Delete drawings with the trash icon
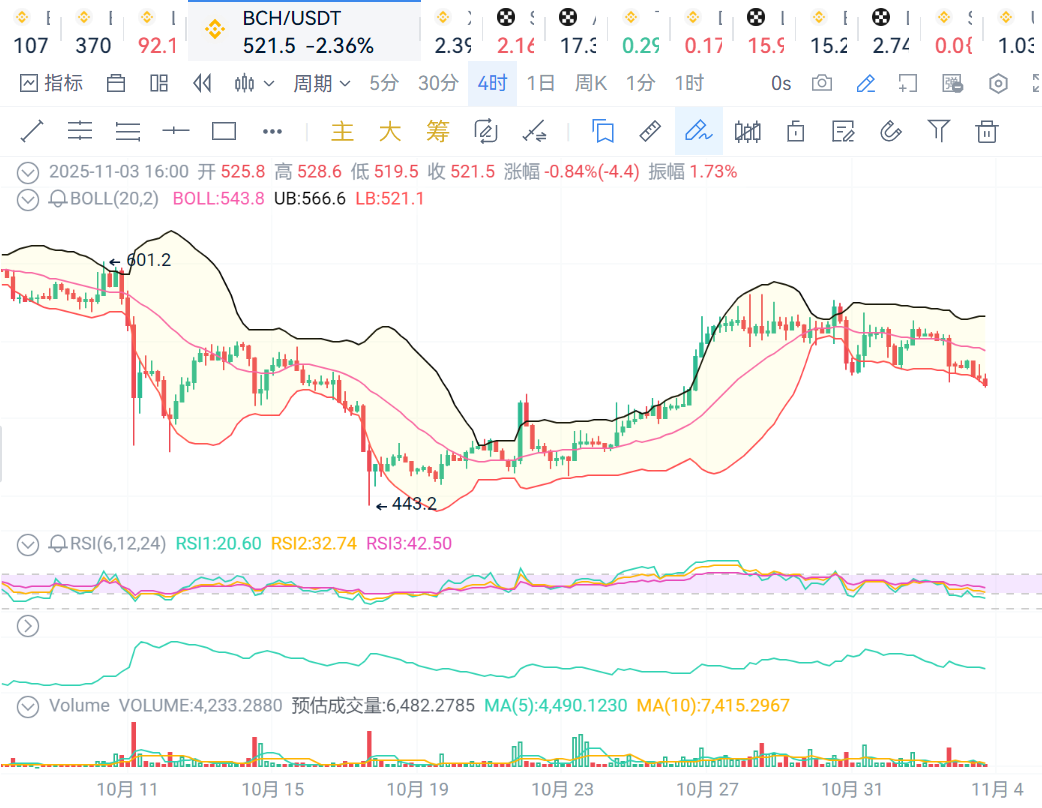1042x808 pixels. pos(987,131)
